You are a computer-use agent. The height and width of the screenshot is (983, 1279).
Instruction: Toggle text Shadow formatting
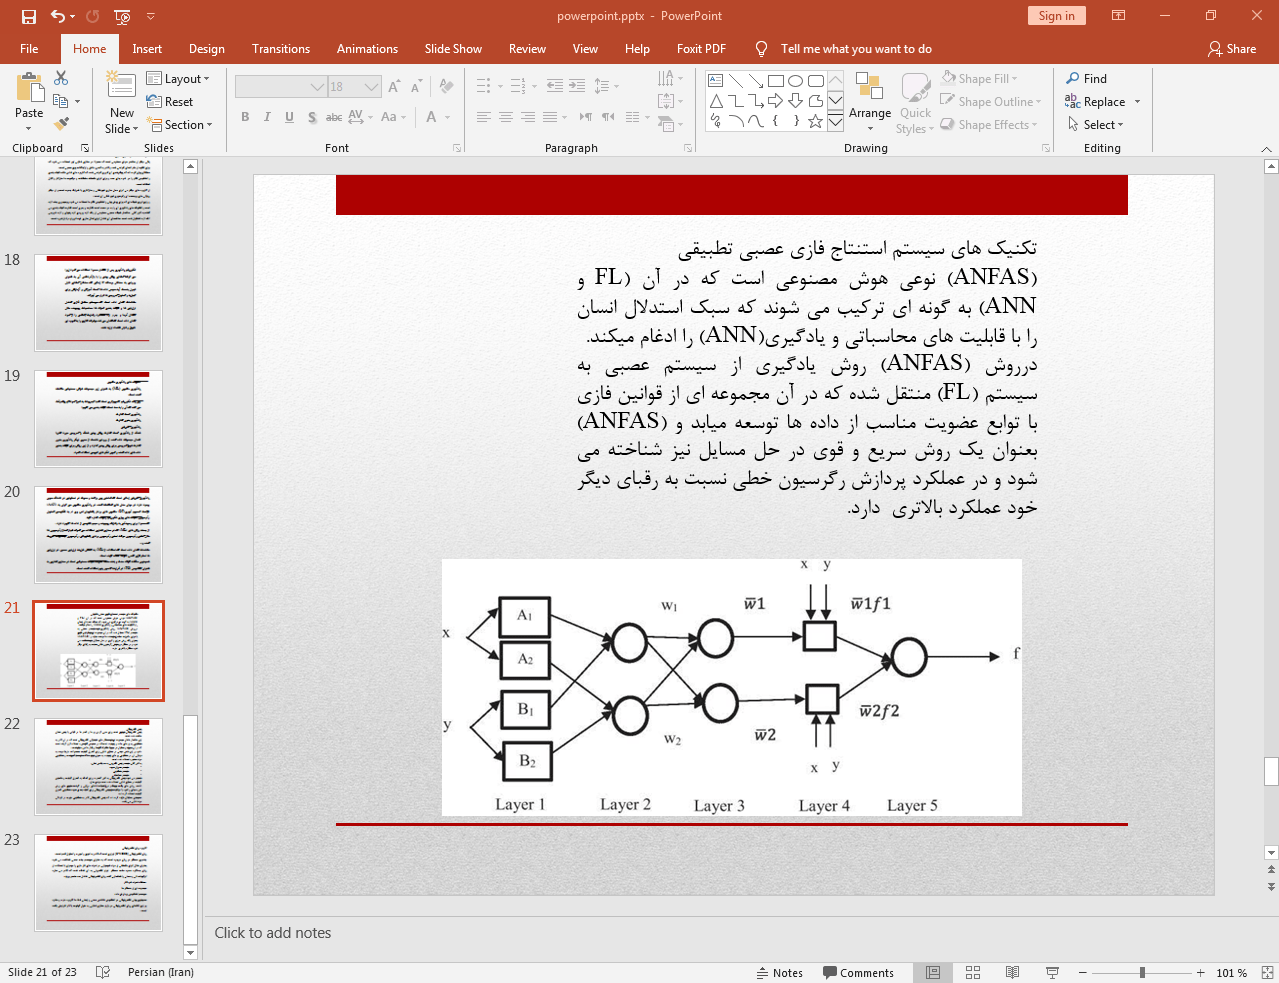(x=312, y=117)
